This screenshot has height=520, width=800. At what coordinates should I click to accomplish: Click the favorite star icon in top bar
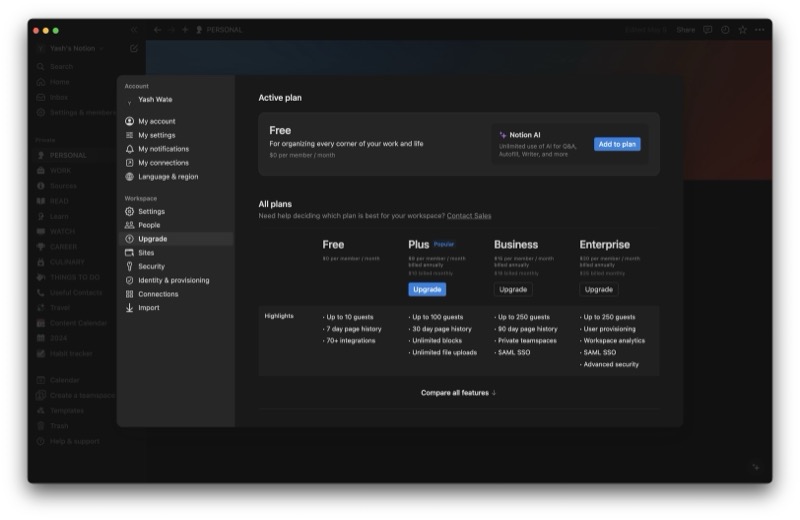coord(742,30)
